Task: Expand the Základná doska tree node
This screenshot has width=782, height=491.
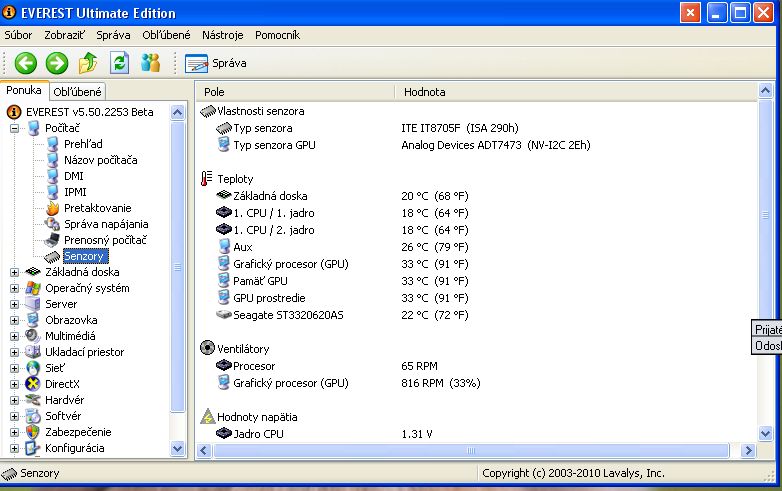Action: tap(15, 272)
